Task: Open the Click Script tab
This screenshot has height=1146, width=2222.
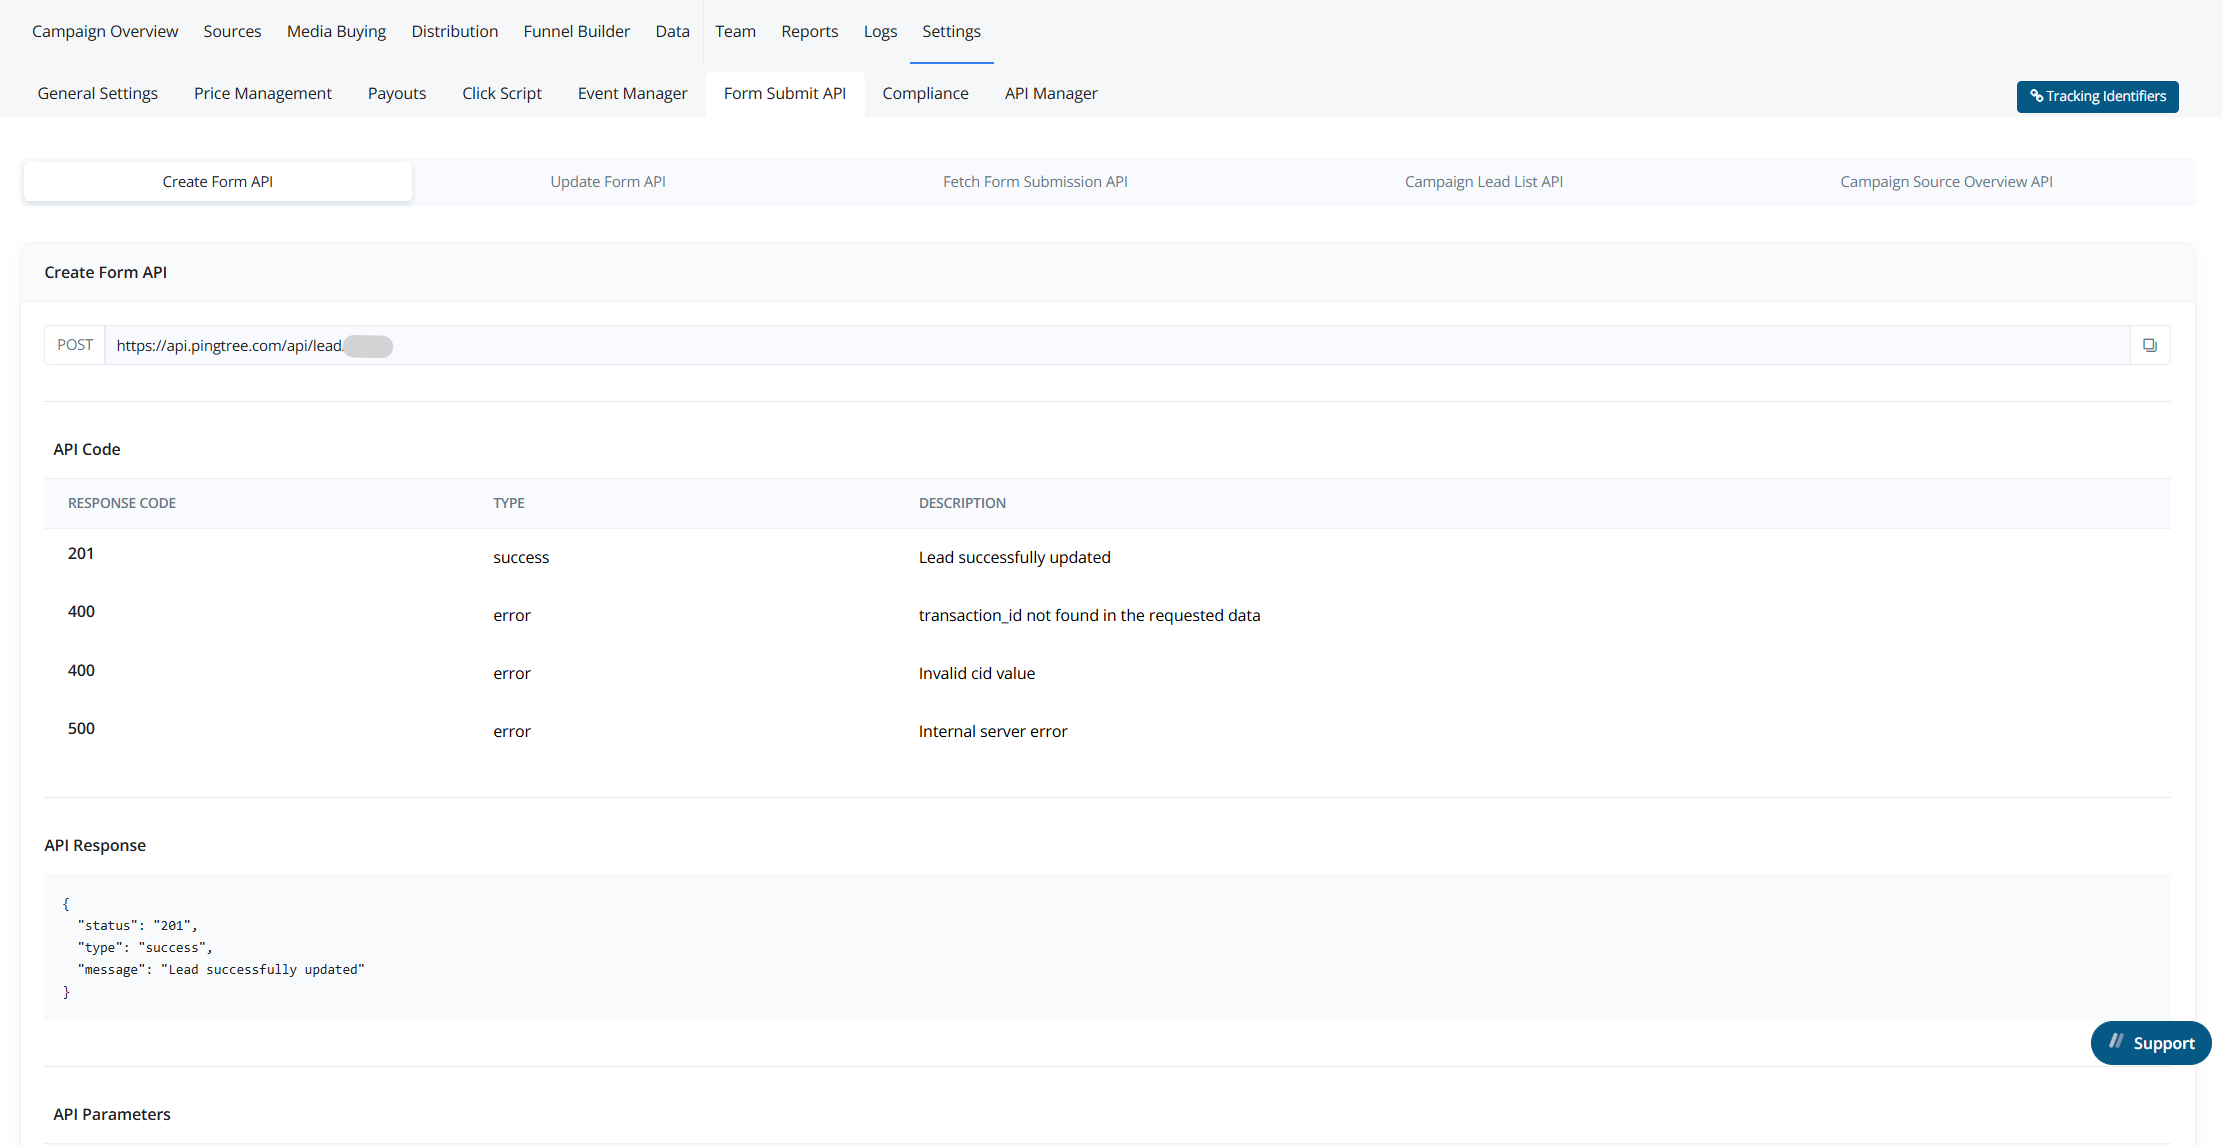Action: click(x=501, y=93)
